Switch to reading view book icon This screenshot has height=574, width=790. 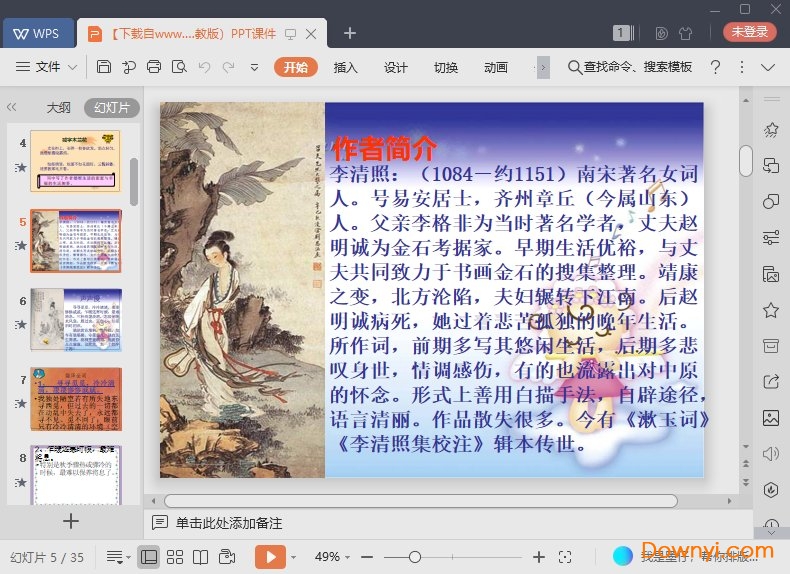click(201, 557)
